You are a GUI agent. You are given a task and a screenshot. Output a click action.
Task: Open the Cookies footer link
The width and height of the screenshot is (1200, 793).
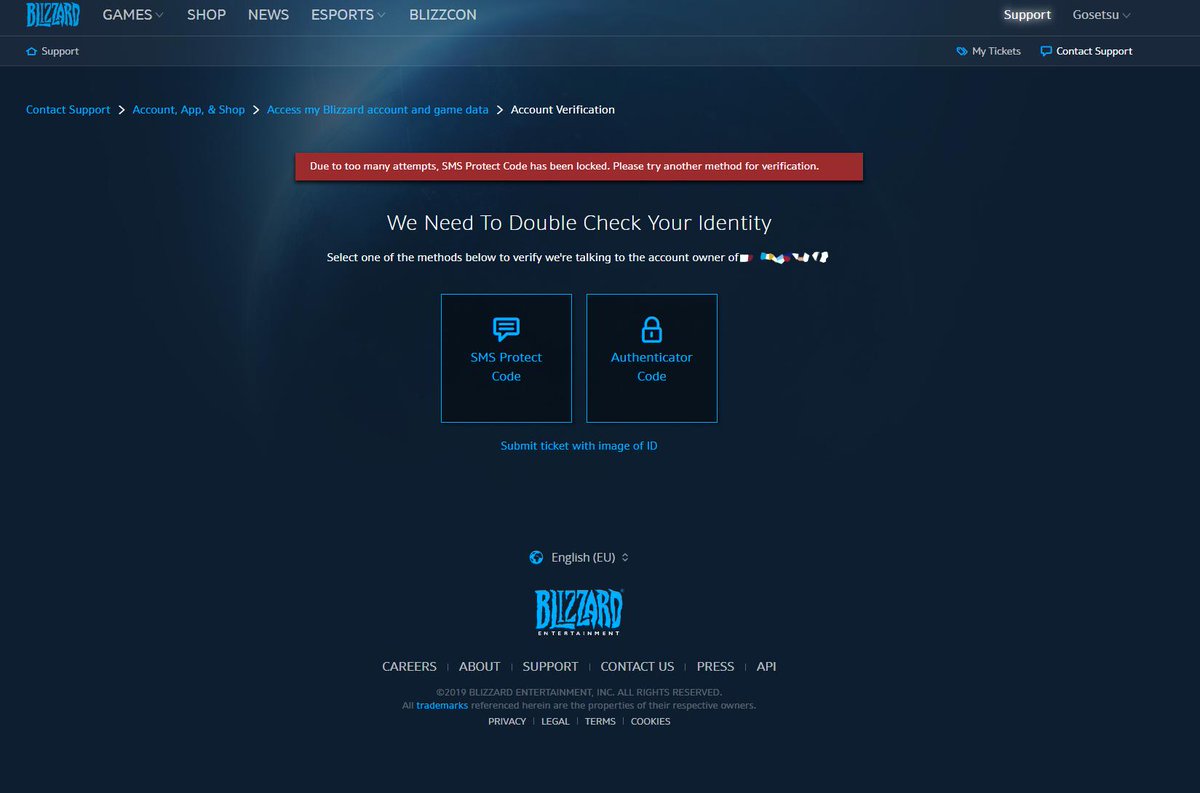click(651, 722)
